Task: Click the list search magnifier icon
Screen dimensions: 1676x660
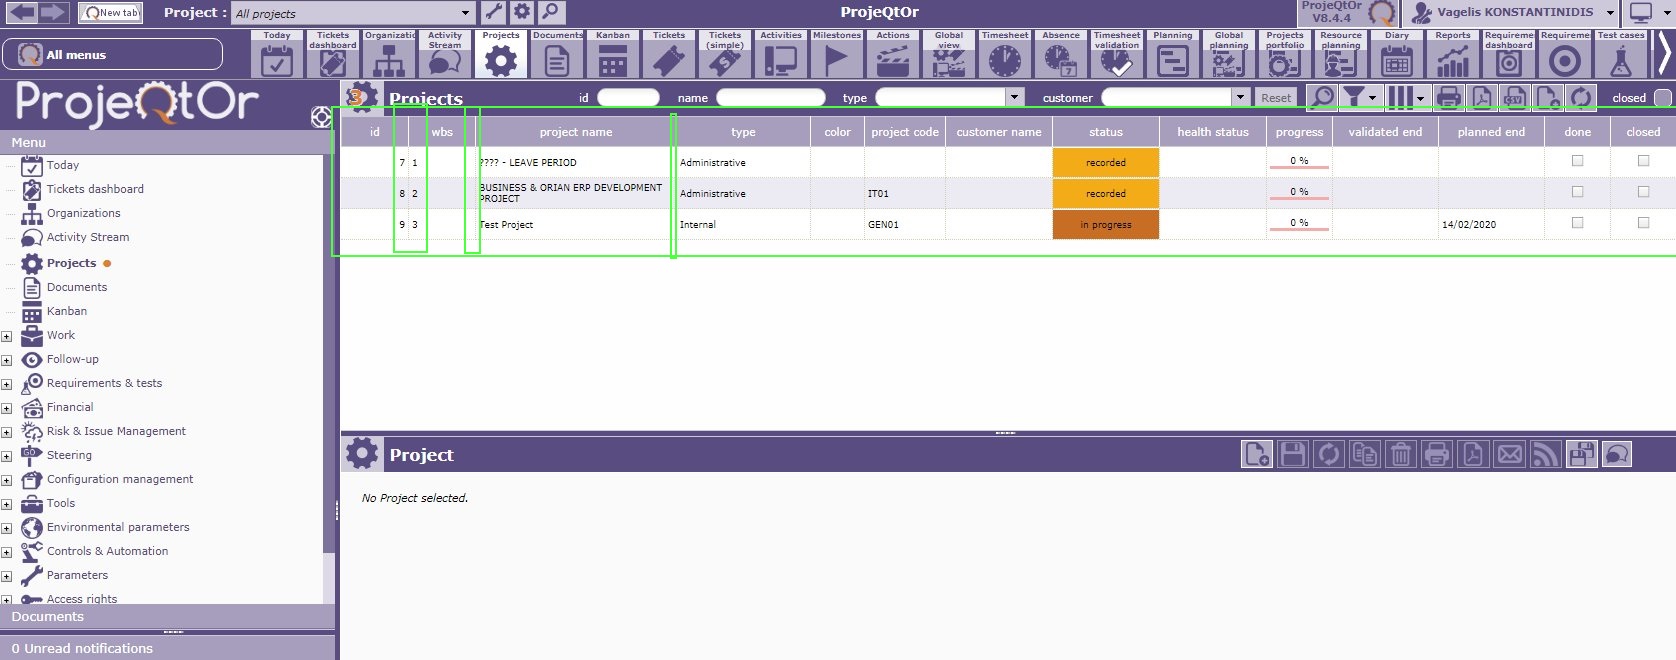Action: [x=1322, y=97]
